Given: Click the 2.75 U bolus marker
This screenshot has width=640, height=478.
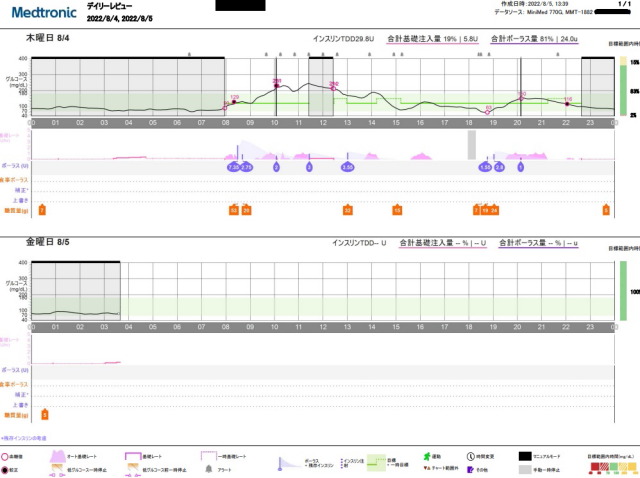Looking at the screenshot, I should coord(247,167).
